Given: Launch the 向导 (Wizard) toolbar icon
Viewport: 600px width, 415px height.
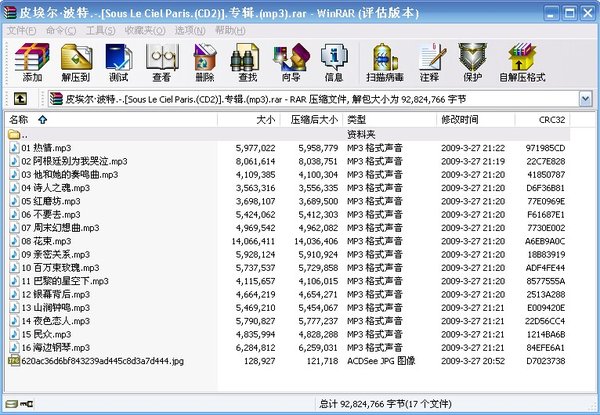Looking at the screenshot, I should click(x=291, y=62).
